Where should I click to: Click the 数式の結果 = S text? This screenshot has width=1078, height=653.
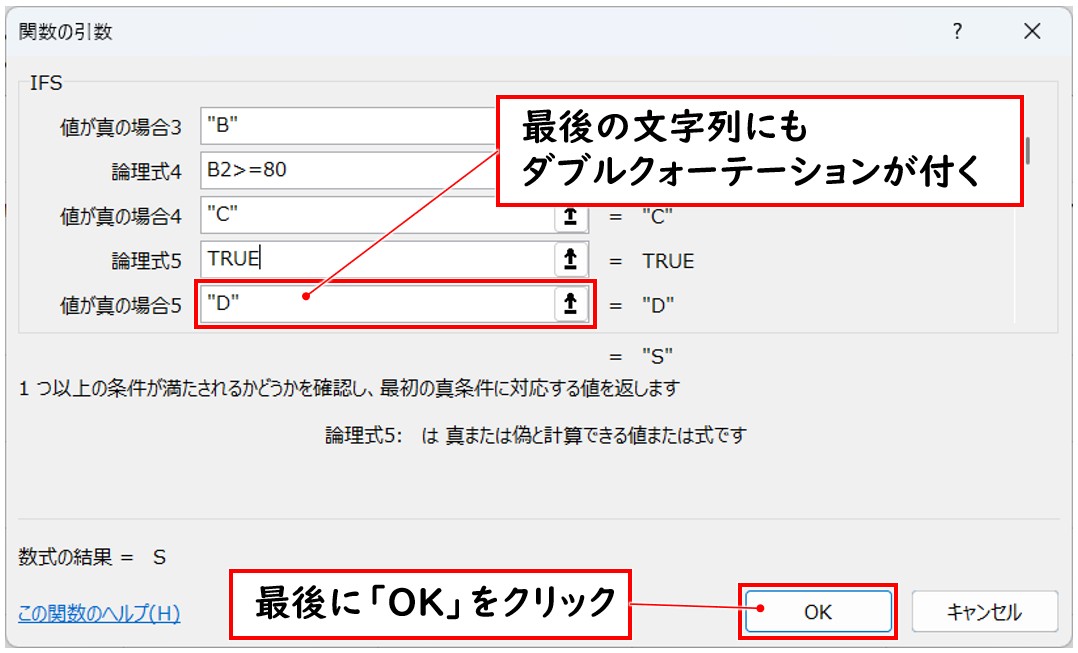(x=92, y=557)
